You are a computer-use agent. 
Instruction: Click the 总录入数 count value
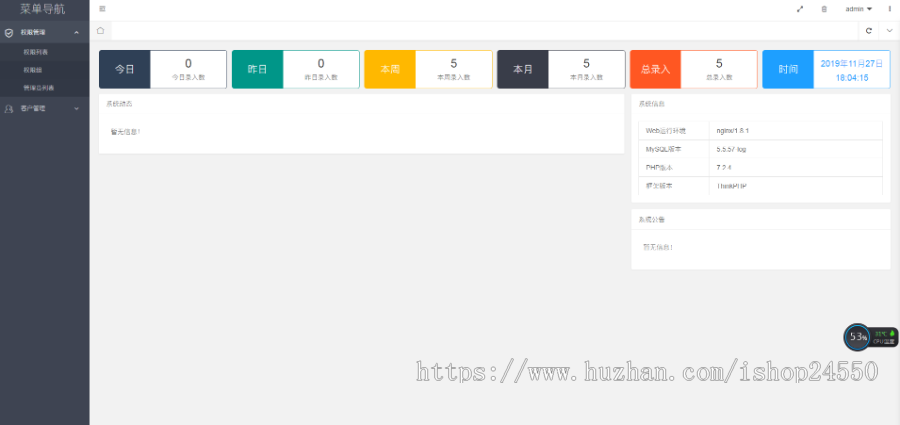719,63
